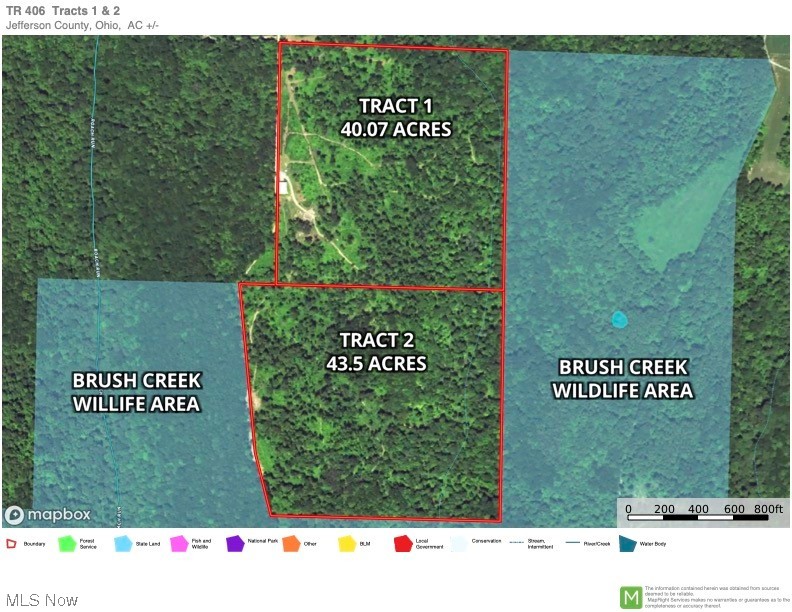This screenshot has height=612, width=792.
Task: Click the green MapRight M logo
Action: (631, 596)
